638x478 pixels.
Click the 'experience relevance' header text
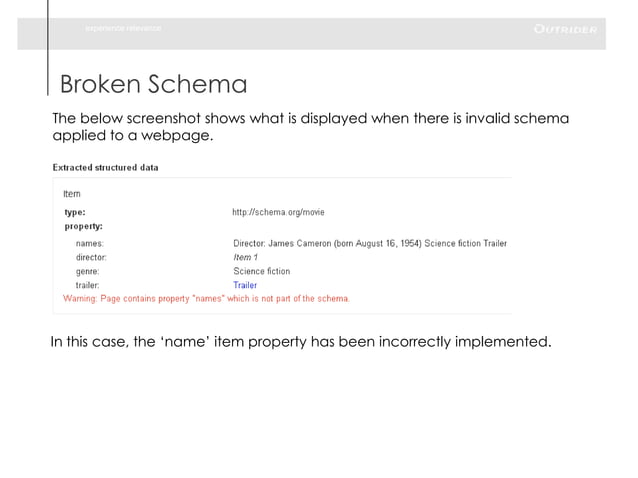(x=123, y=28)
